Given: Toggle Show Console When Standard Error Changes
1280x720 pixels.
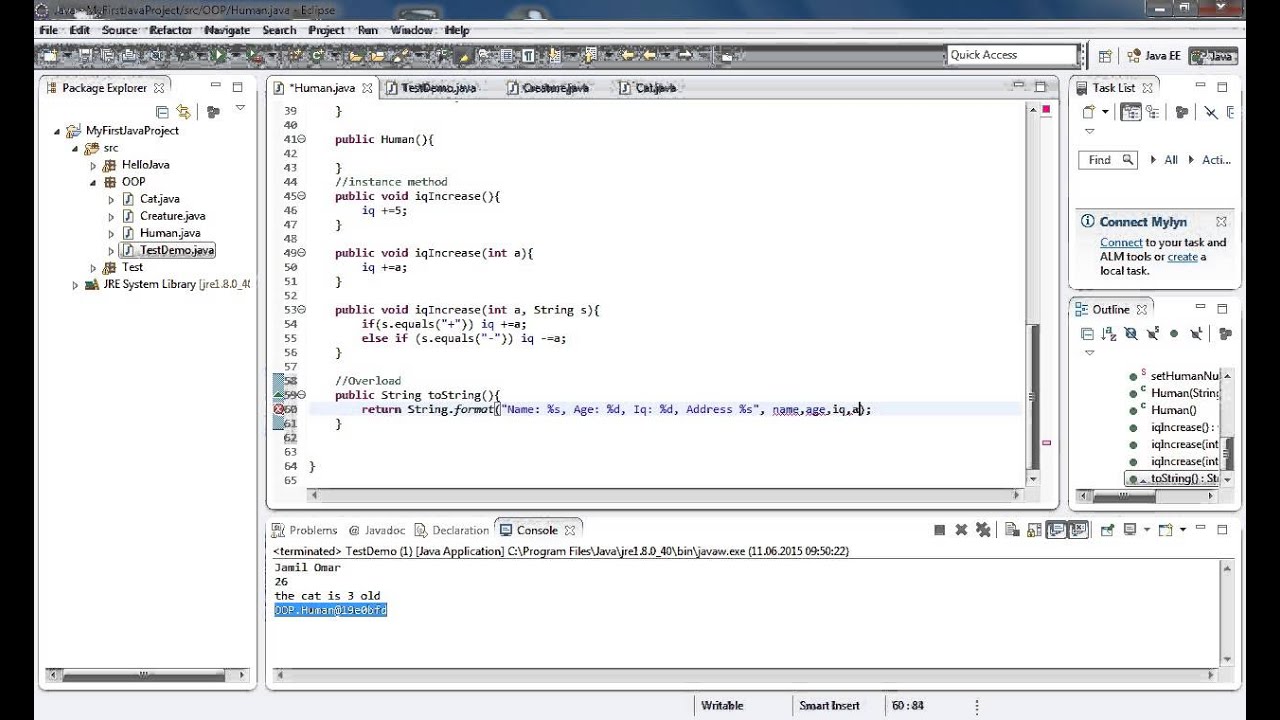Looking at the screenshot, I should 1079,530.
